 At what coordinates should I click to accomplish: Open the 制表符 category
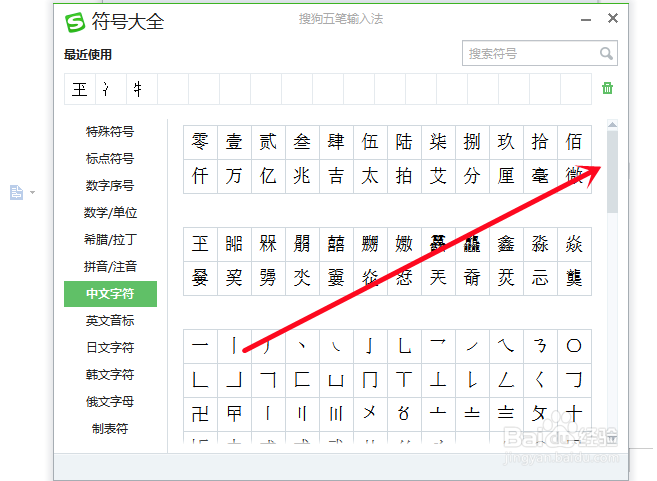110,429
